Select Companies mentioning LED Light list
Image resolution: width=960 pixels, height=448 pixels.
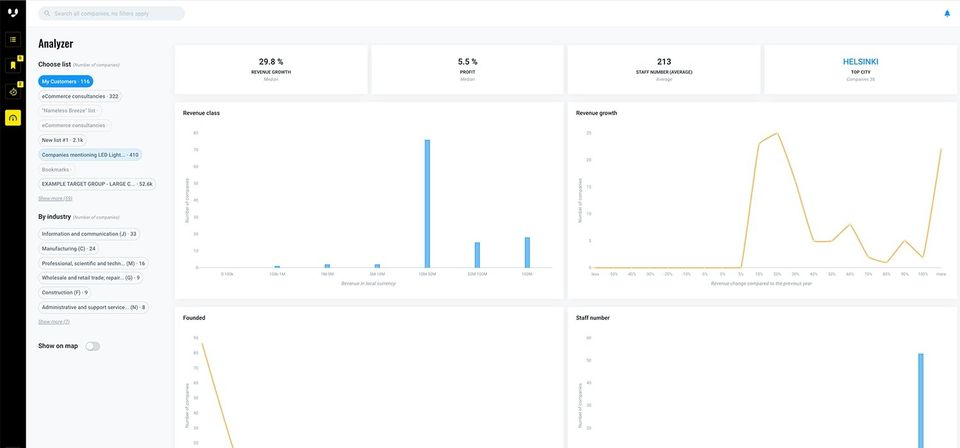tap(91, 155)
